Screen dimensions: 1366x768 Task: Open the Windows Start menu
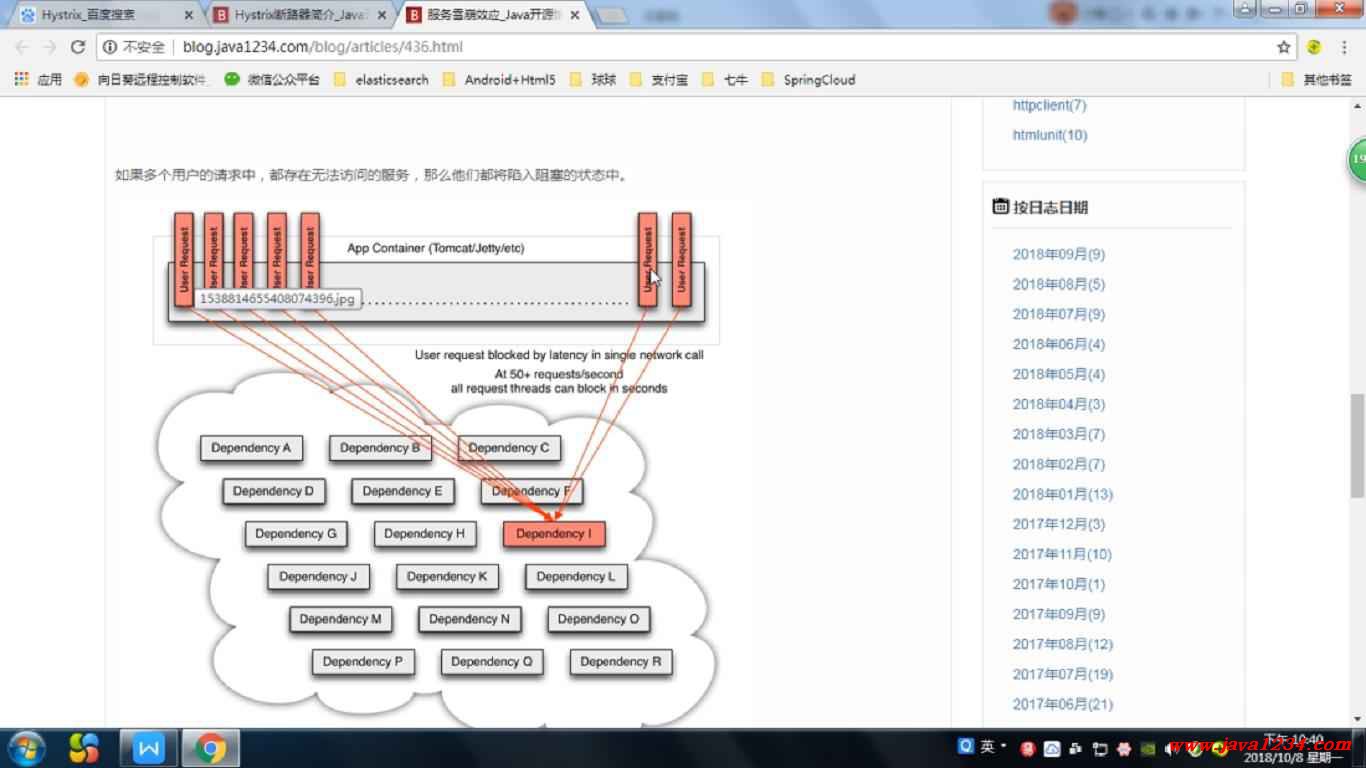(27, 748)
